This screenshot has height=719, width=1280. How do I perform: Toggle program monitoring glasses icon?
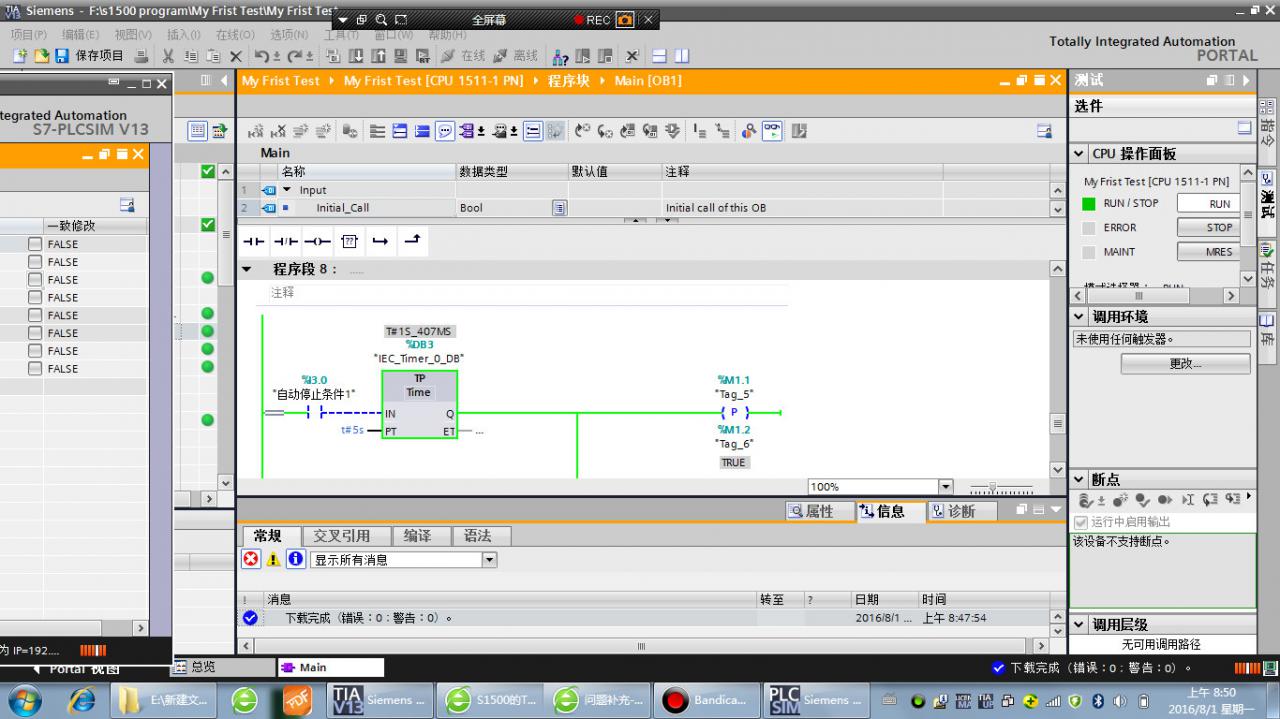772,131
